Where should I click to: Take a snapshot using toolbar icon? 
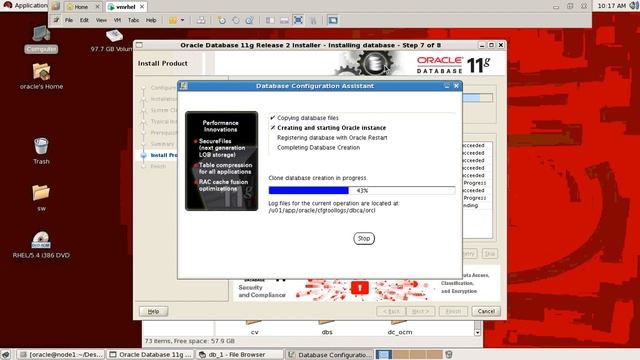click(222, 20)
